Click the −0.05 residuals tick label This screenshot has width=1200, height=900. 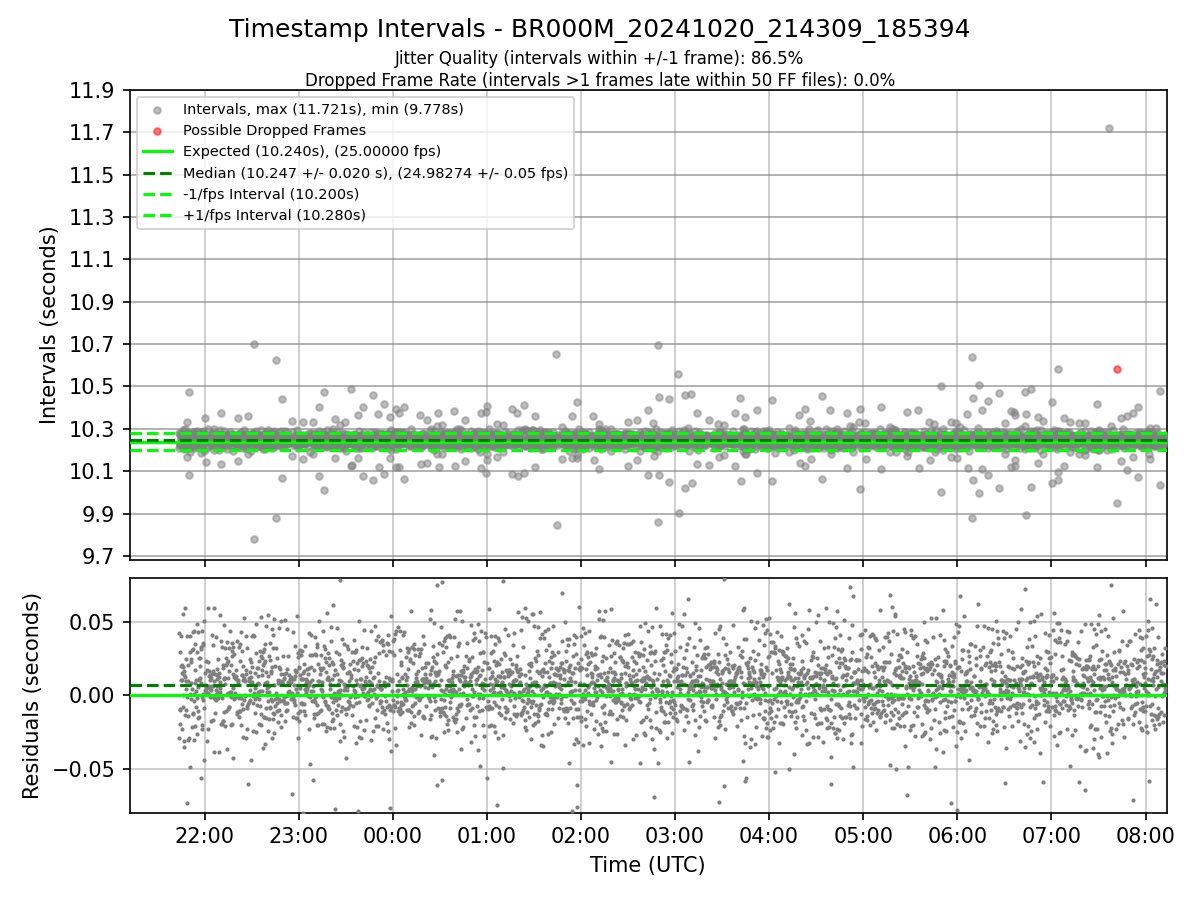tap(82, 770)
